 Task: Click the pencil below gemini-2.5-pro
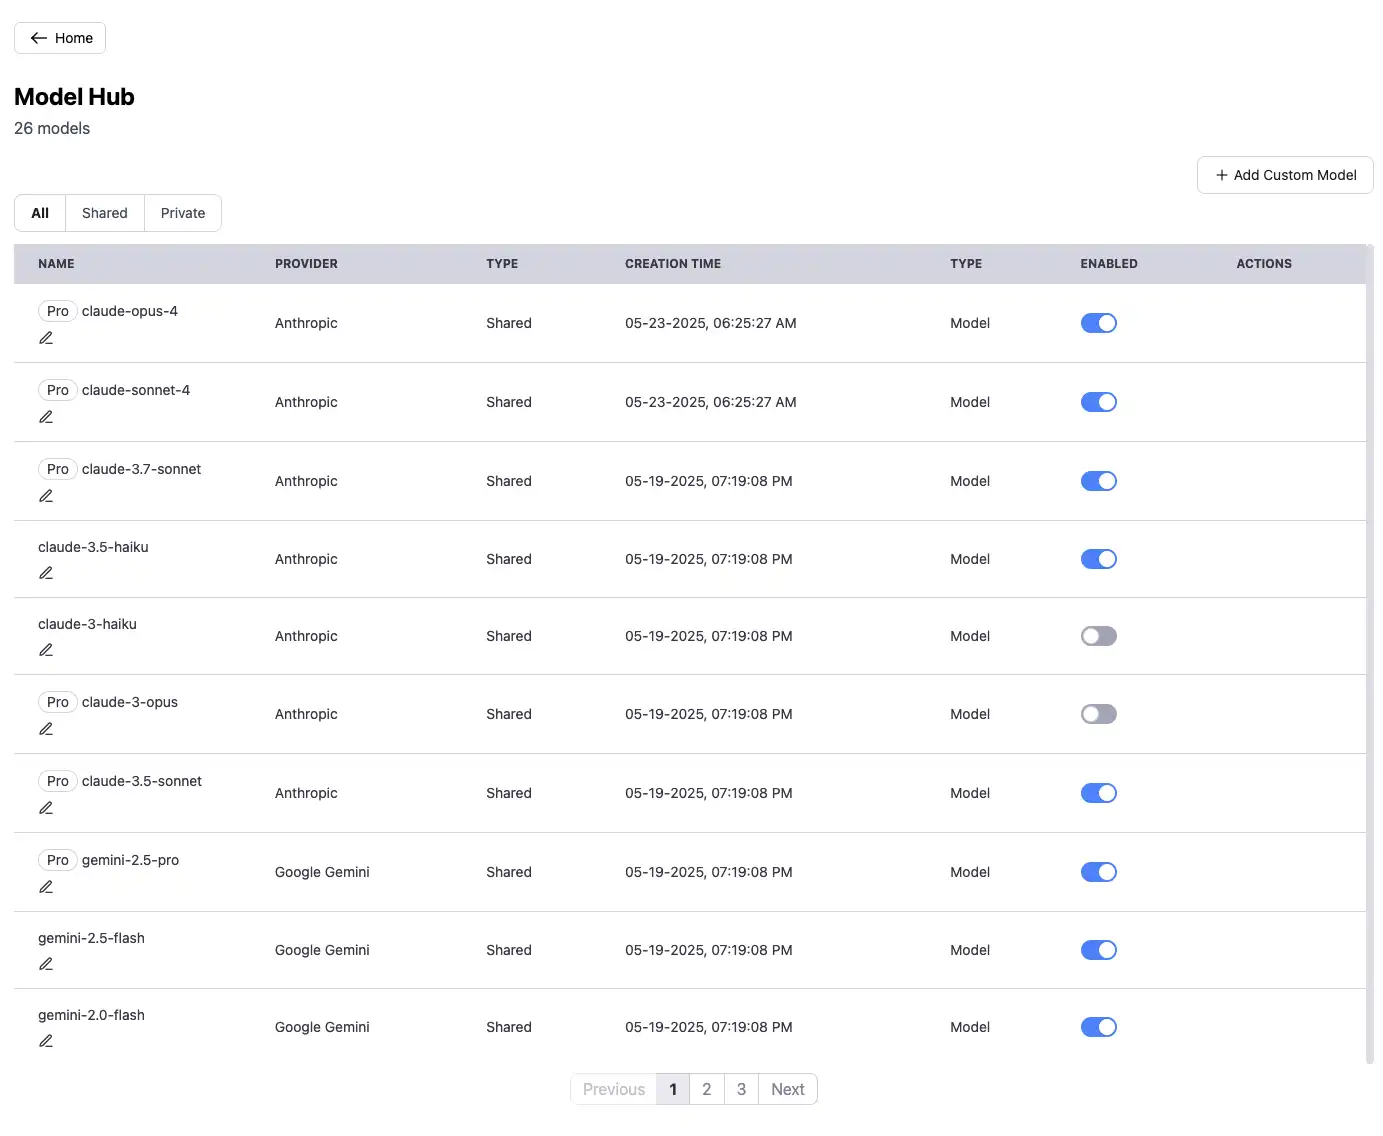(46, 887)
